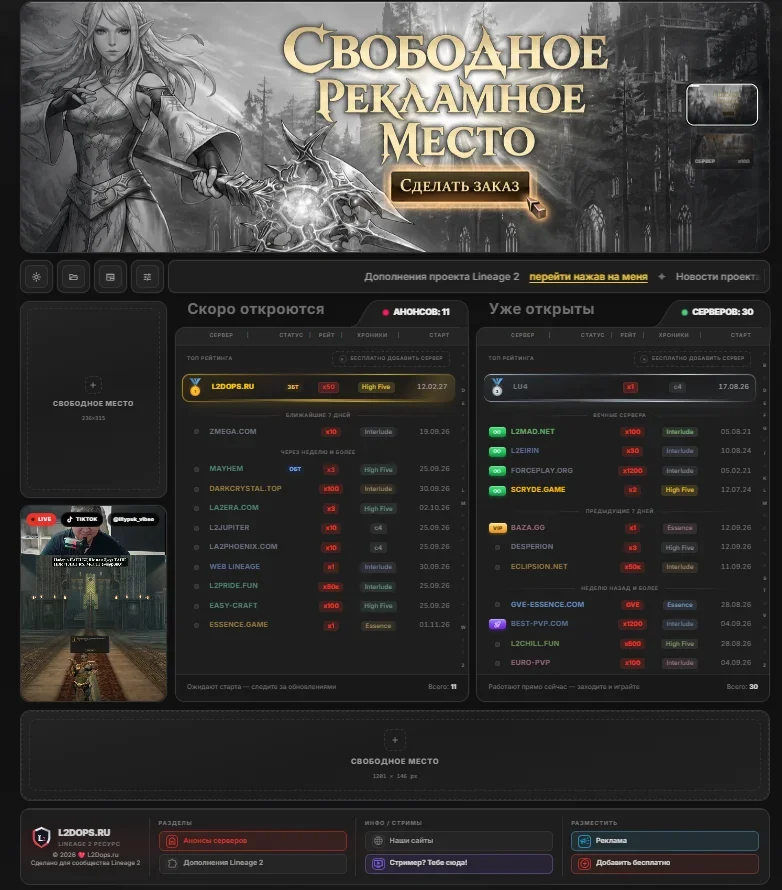This screenshot has height=890, width=782.
Task: Click the megaphone icon on Реклама
Action: (584, 841)
